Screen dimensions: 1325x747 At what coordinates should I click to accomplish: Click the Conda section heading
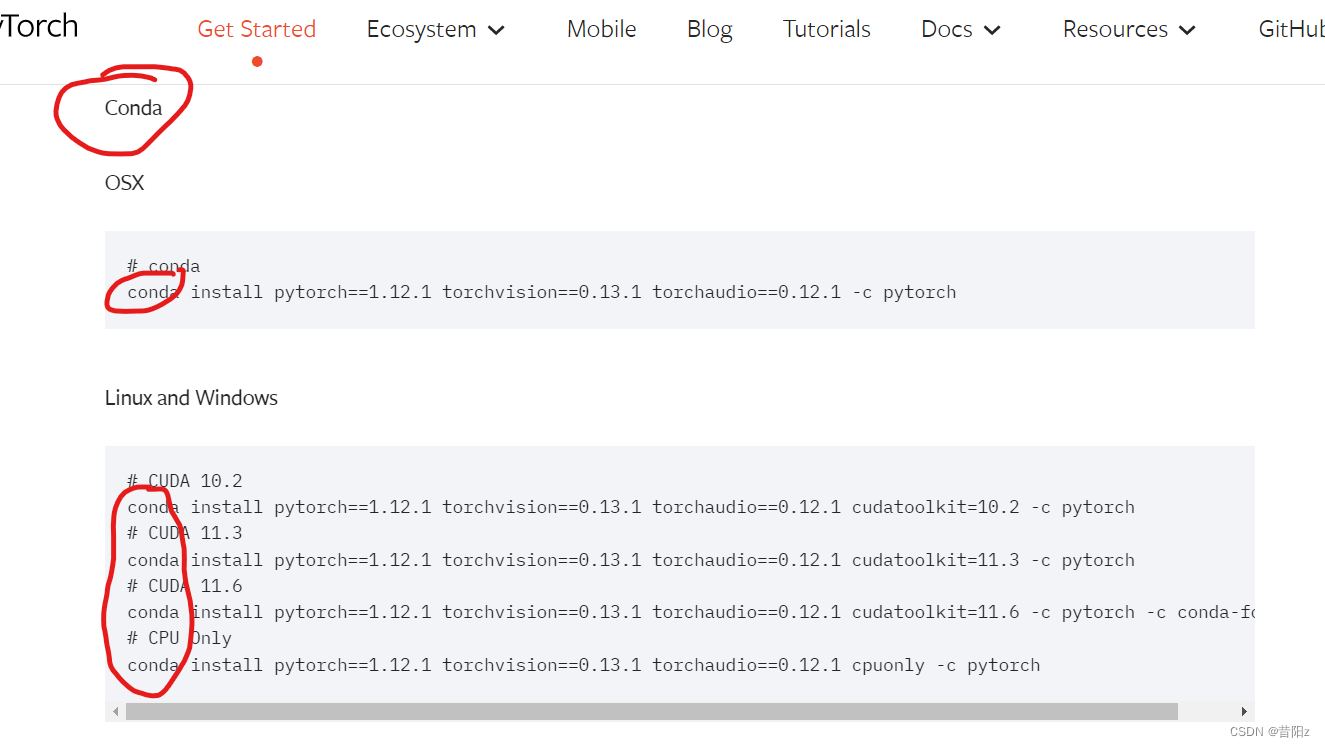136,108
